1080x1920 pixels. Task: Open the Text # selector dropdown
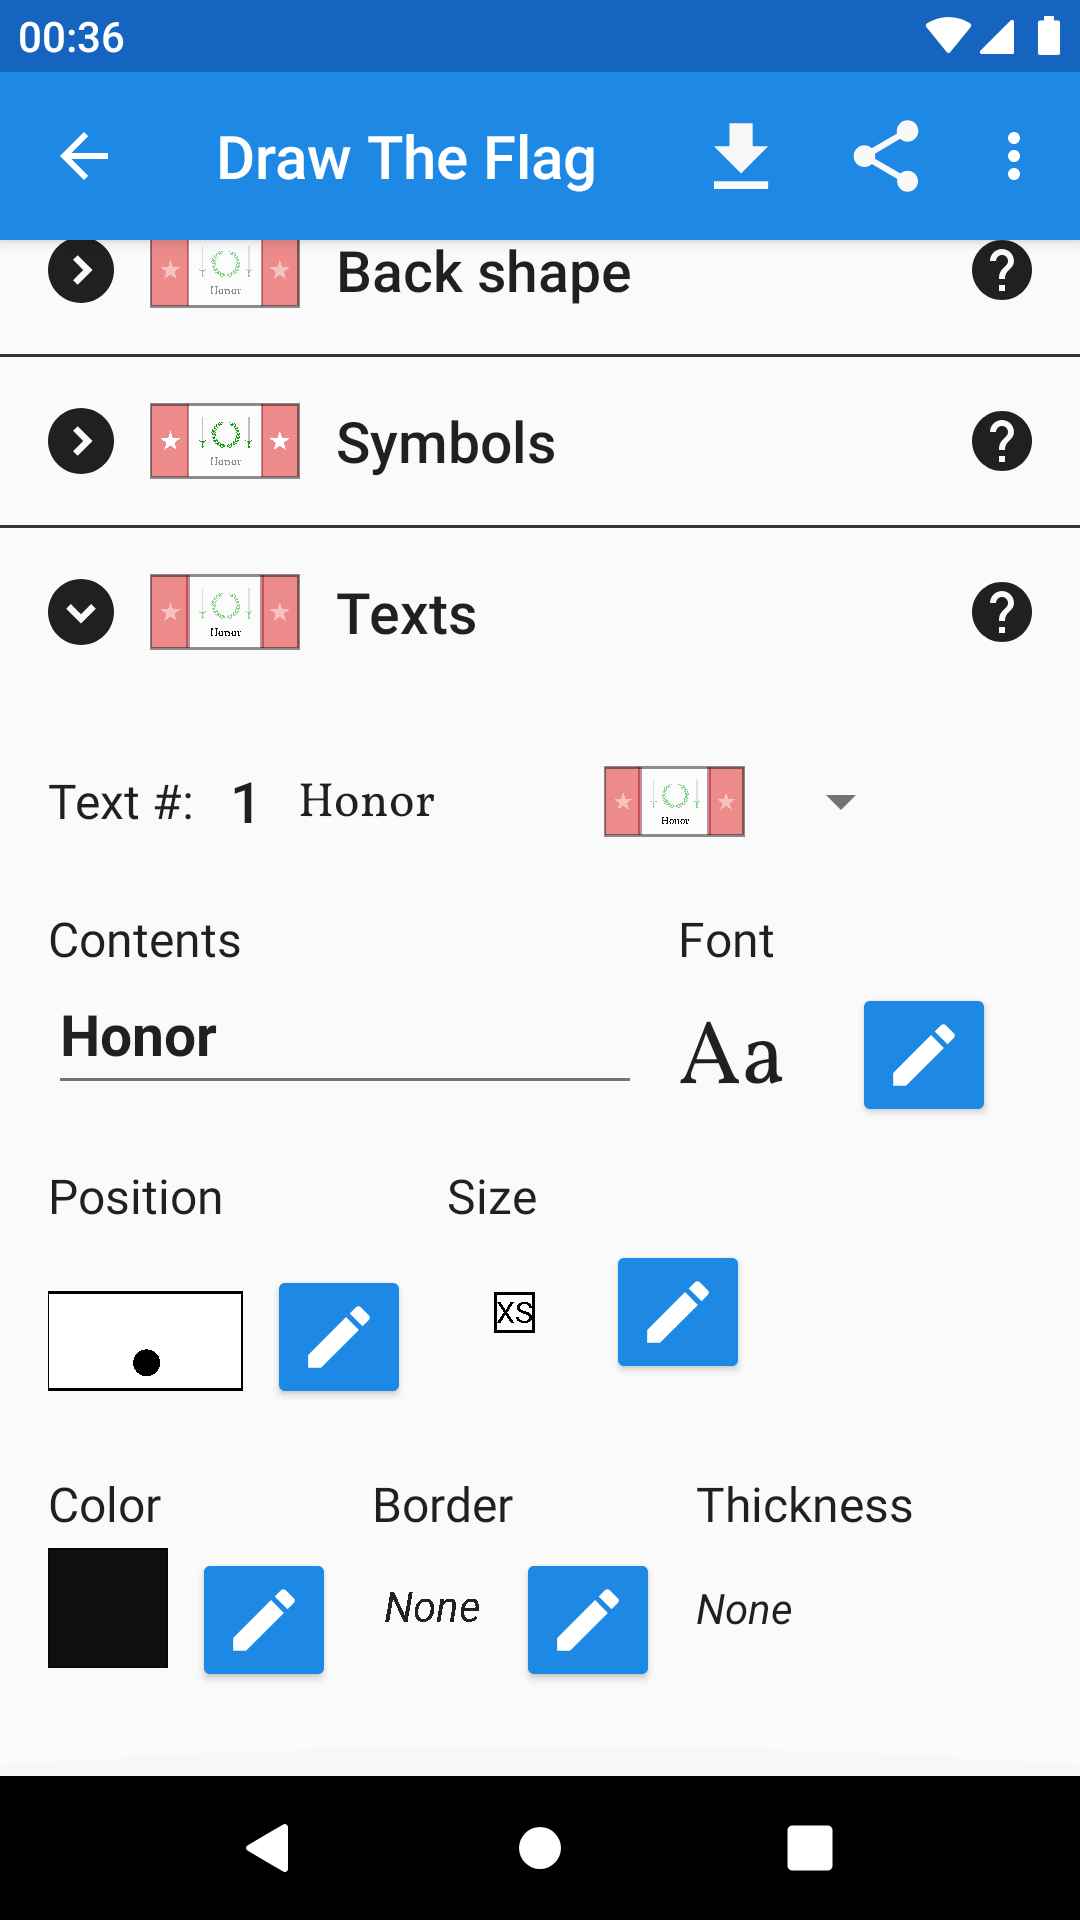(x=841, y=802)
